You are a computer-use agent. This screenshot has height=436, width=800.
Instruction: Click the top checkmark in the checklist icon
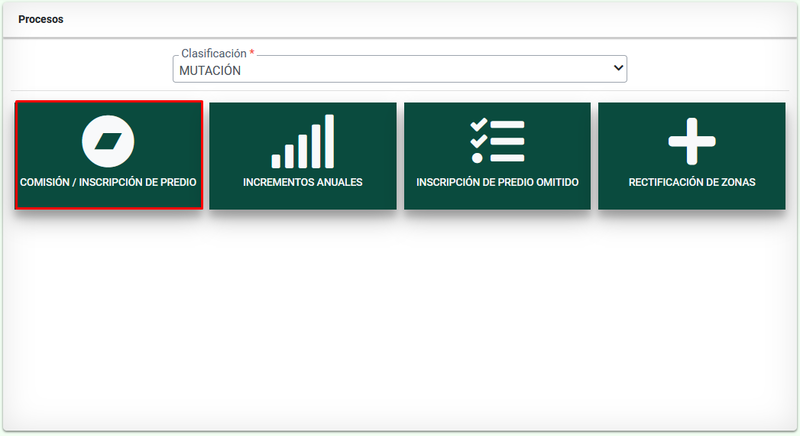[478, 125]
